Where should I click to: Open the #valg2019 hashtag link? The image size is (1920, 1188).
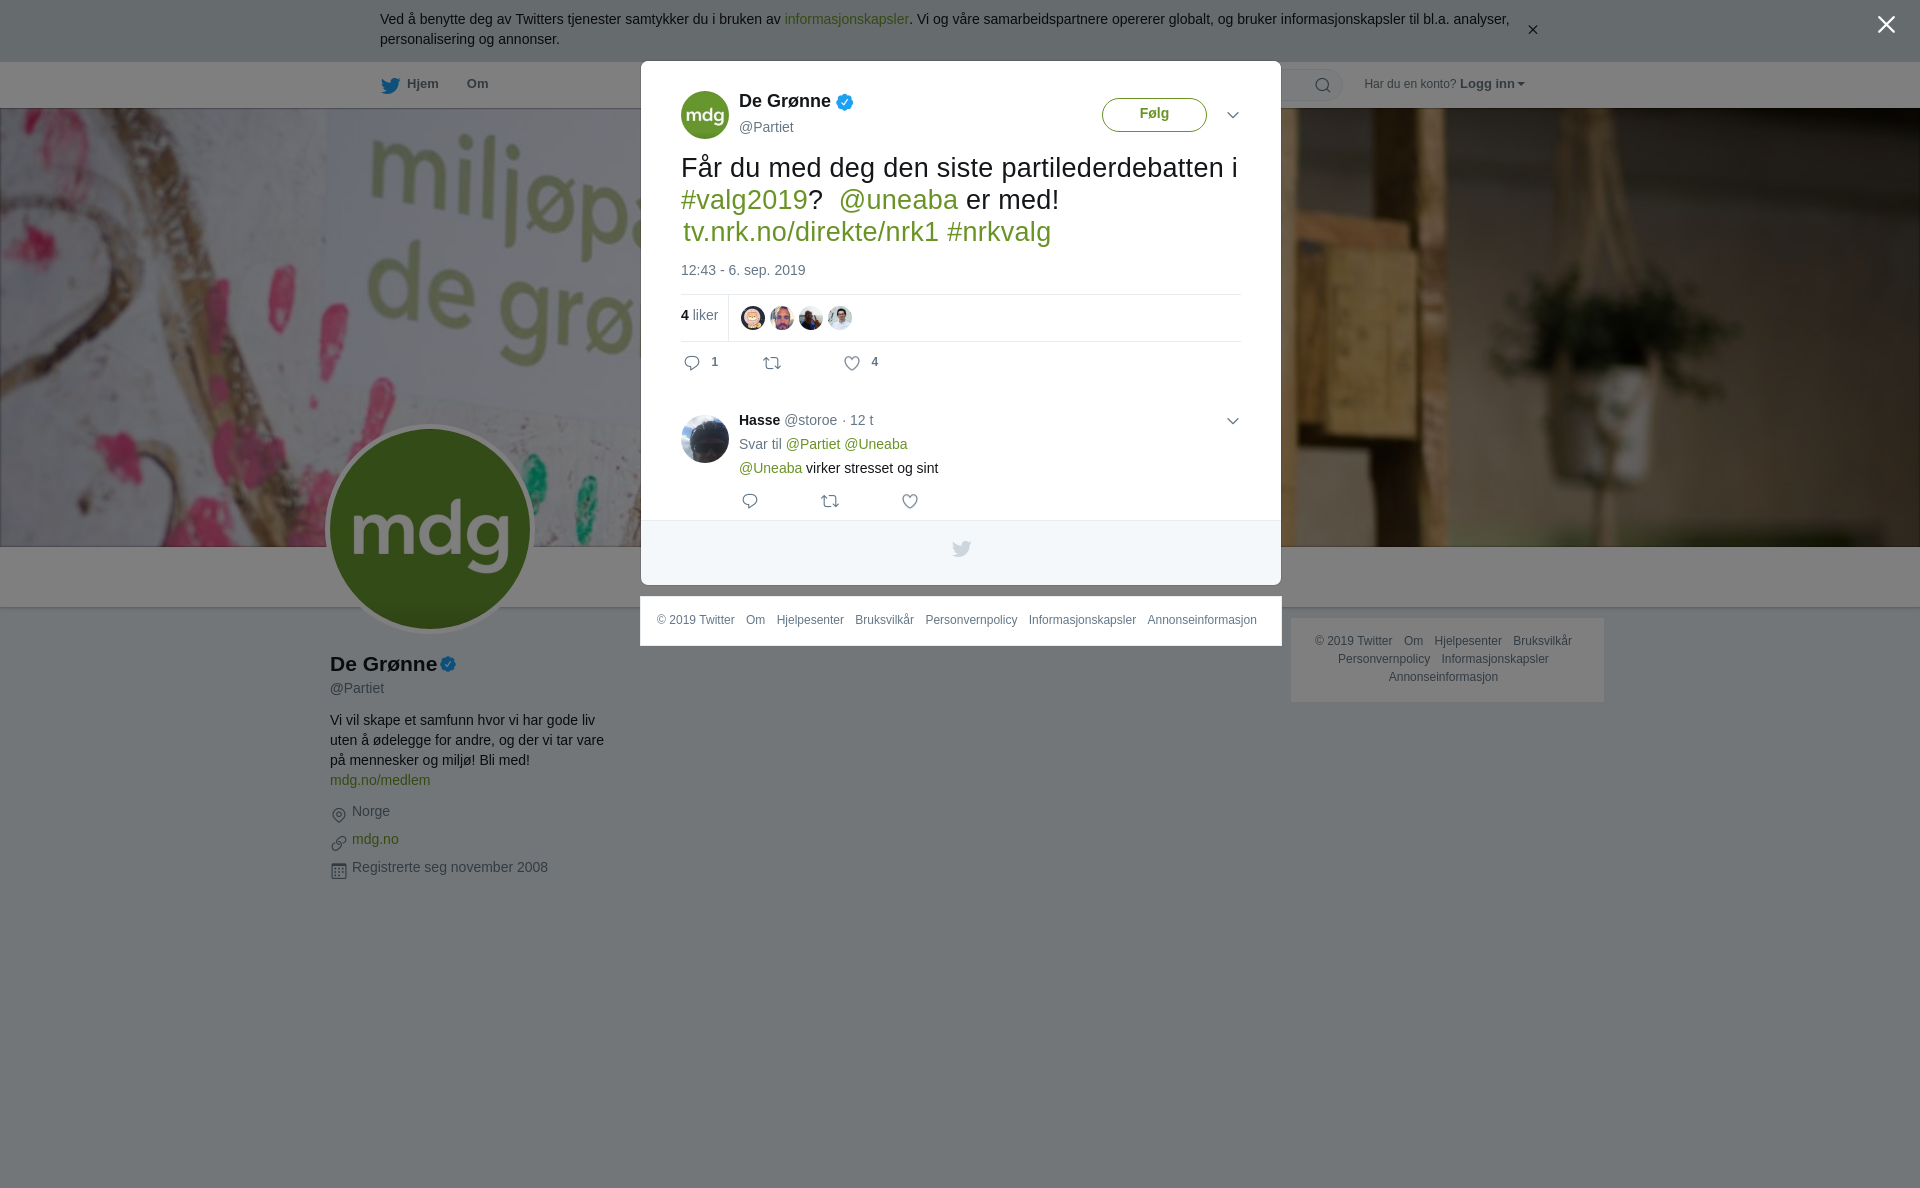coord(744,200)
